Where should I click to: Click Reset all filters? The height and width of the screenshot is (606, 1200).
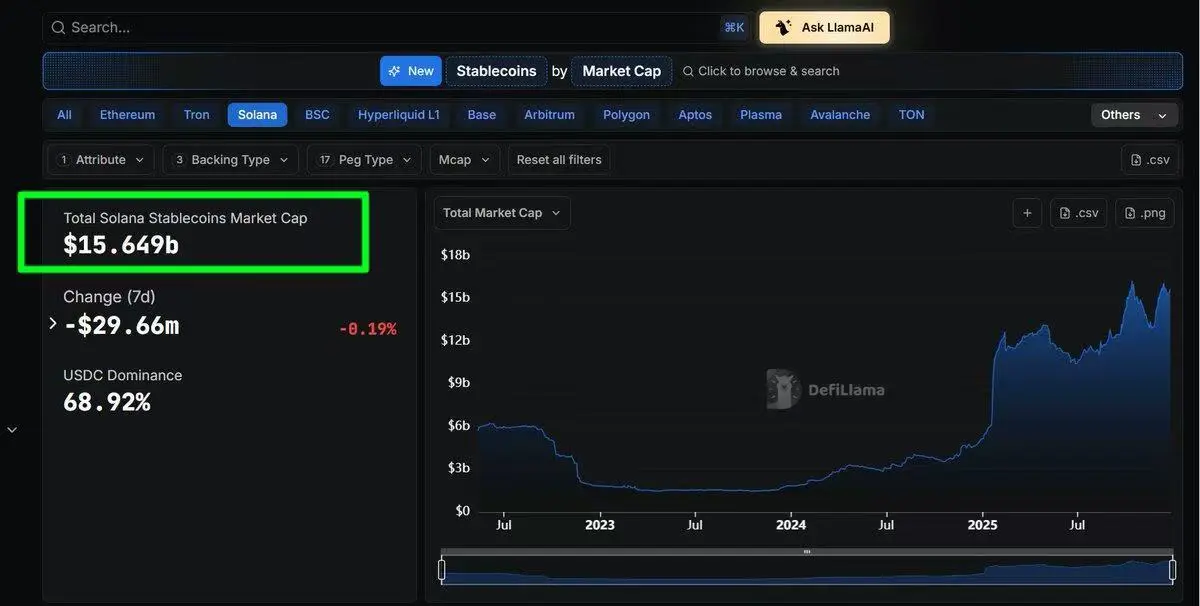[x=559, y=160]
